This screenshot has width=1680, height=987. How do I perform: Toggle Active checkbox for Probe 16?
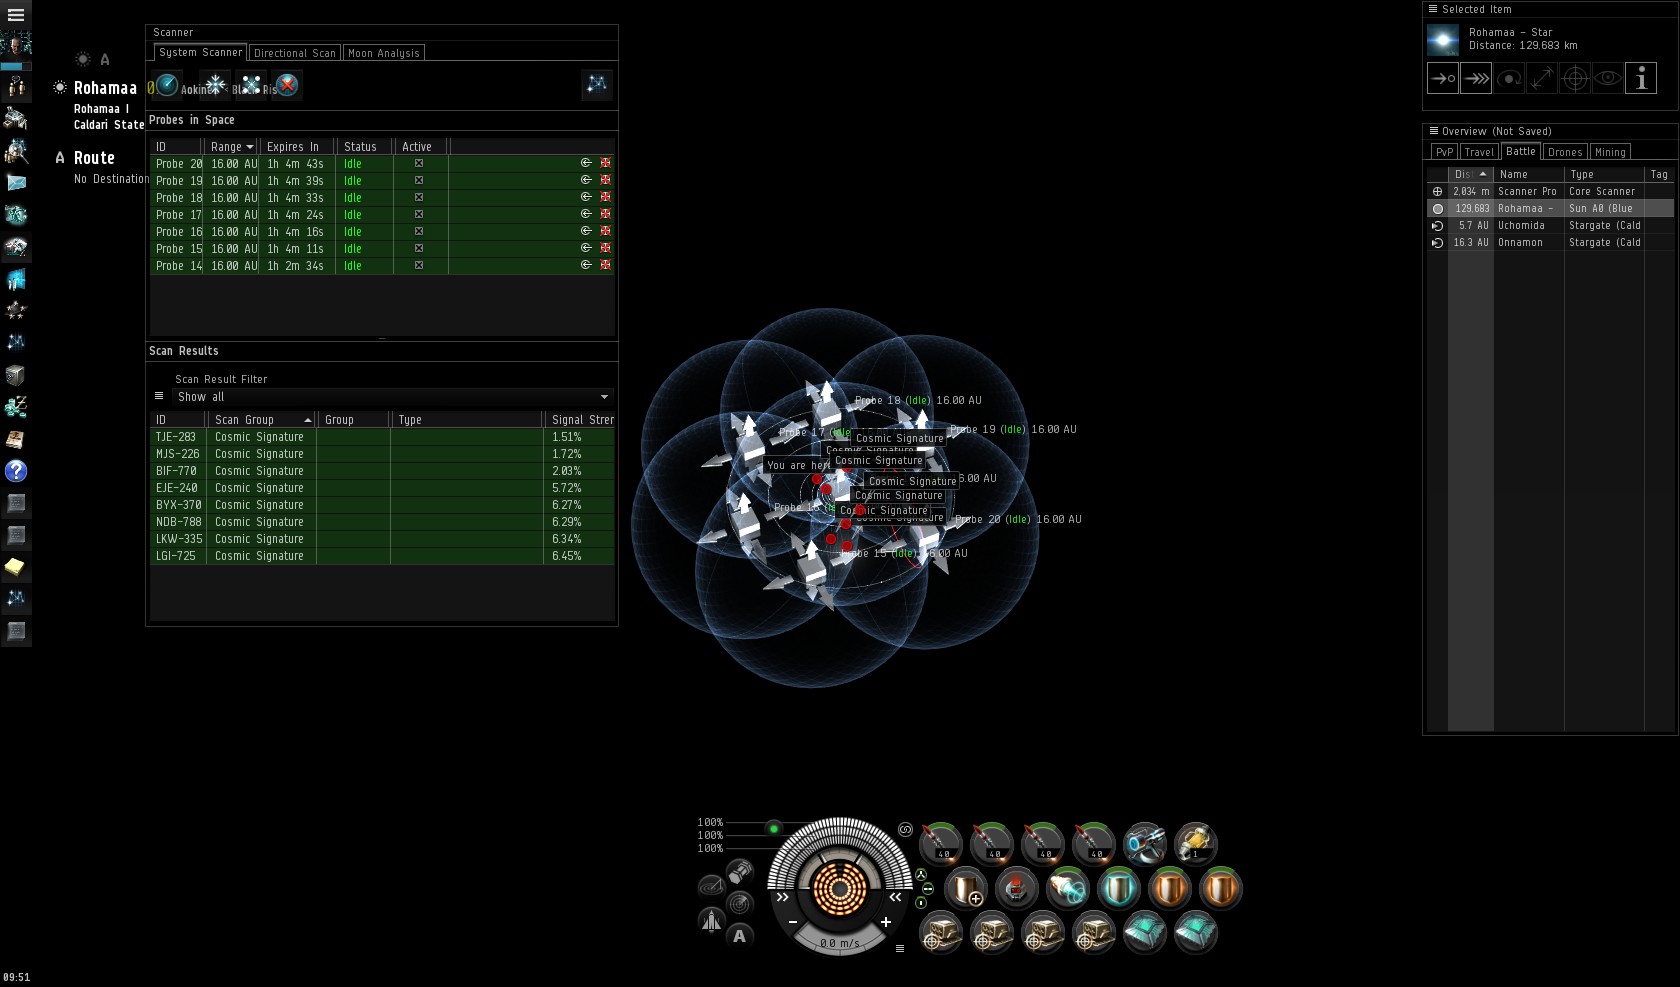coord(419,231)
